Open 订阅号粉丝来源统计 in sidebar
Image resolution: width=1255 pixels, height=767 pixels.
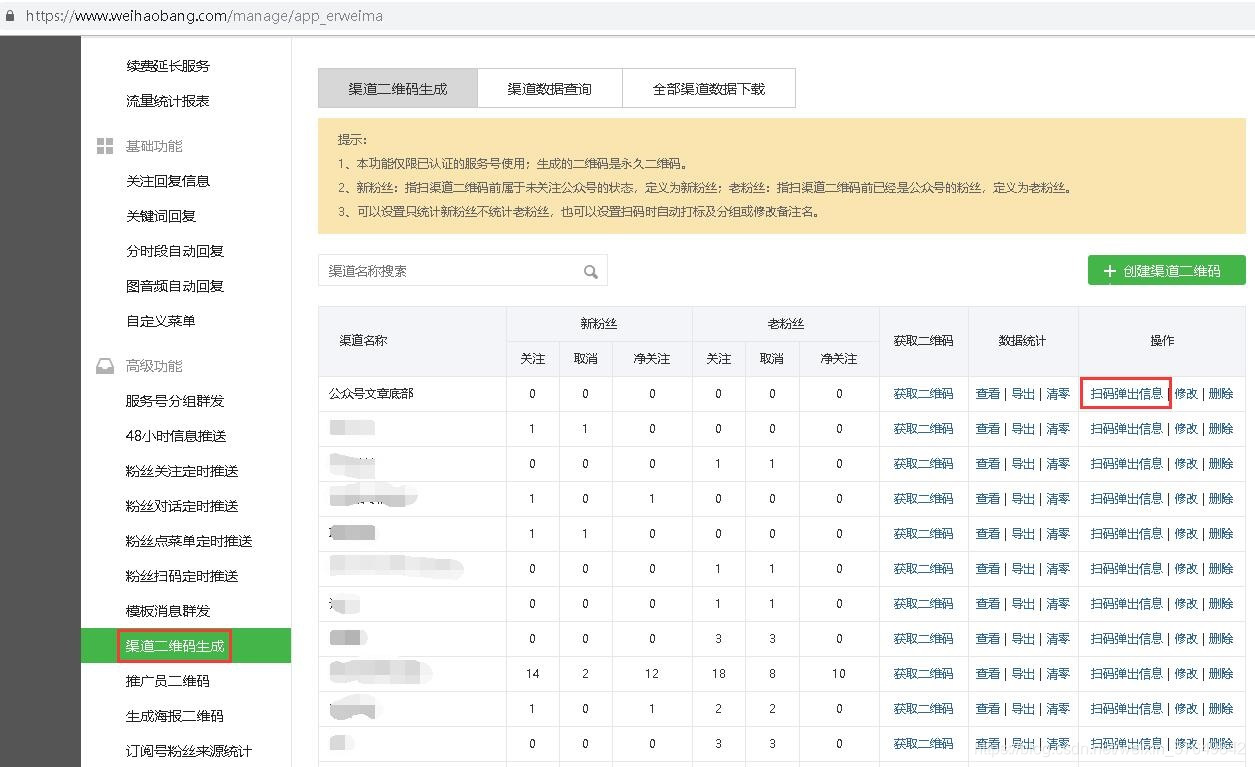pyautogui.click(x=189, y=751)
